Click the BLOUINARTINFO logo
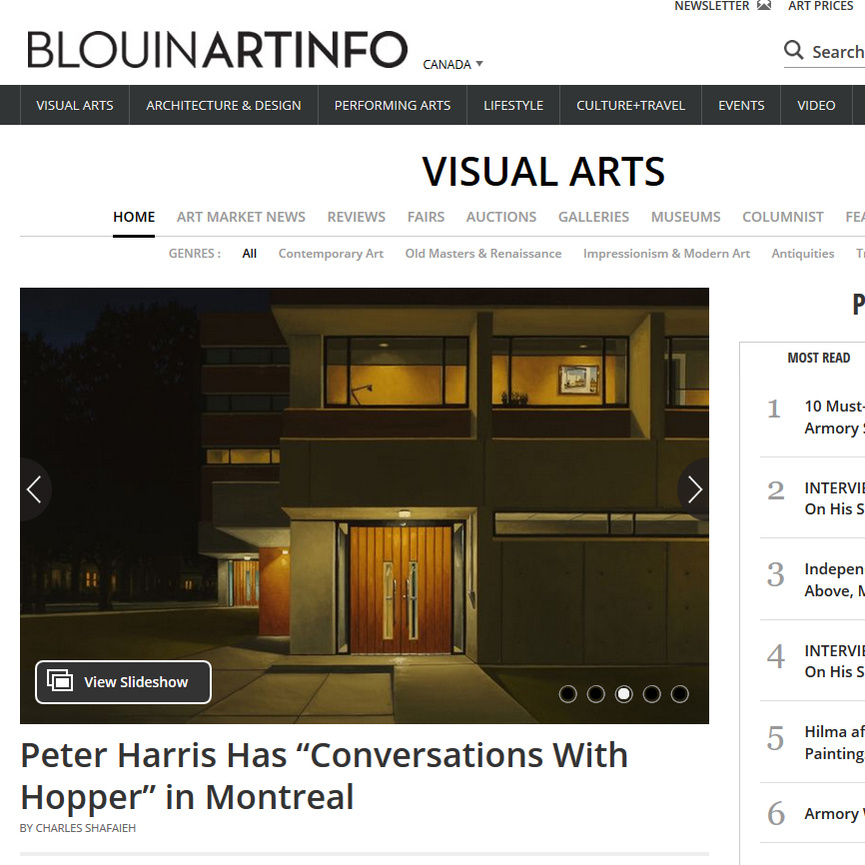865x865 pixels. point(217,50)
